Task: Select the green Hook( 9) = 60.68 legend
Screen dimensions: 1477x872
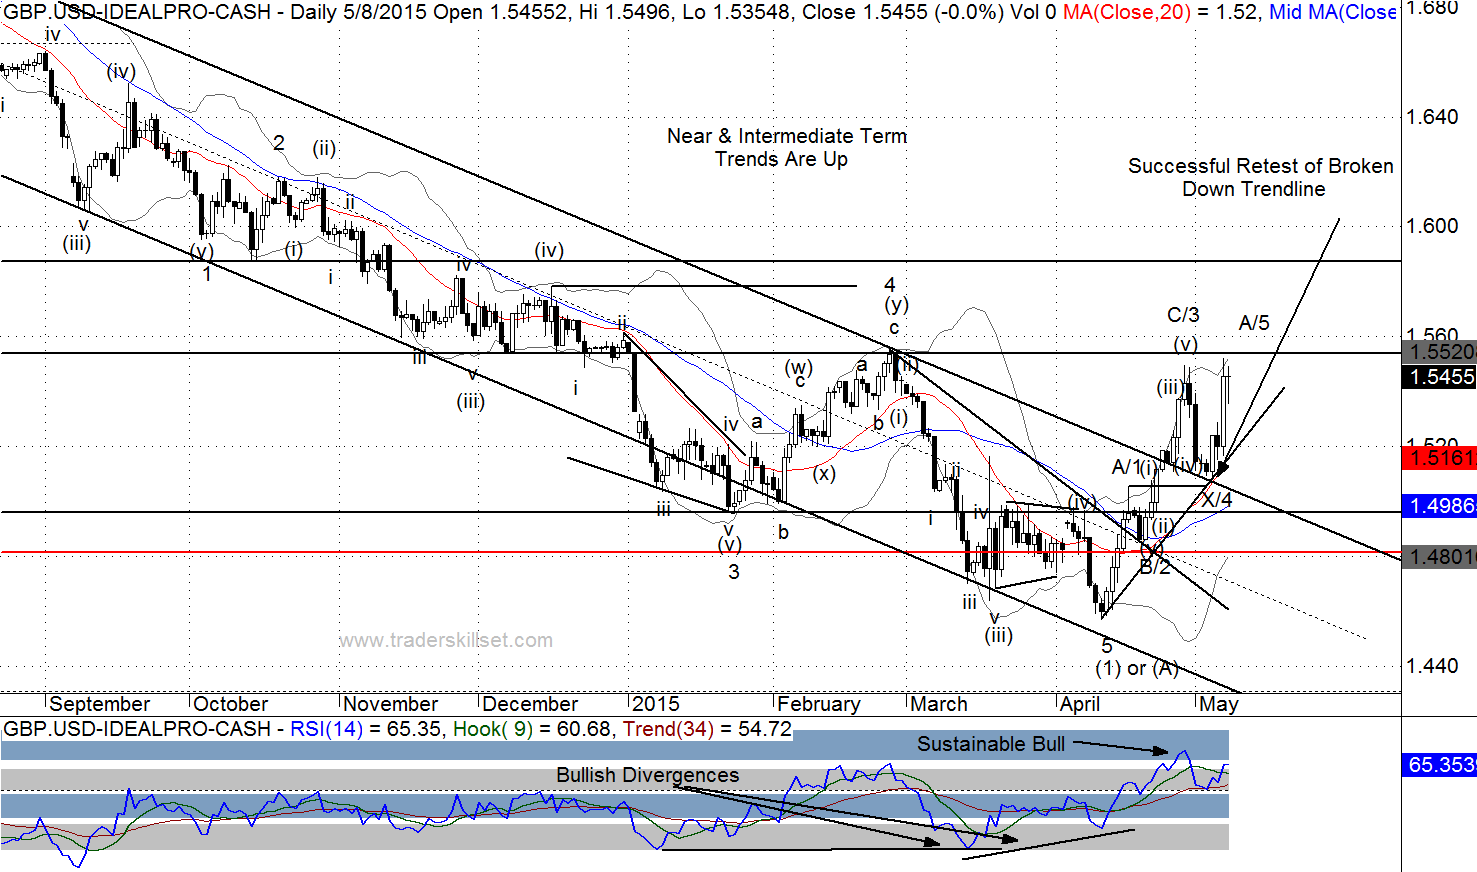Action: click(x=533, y=729)
